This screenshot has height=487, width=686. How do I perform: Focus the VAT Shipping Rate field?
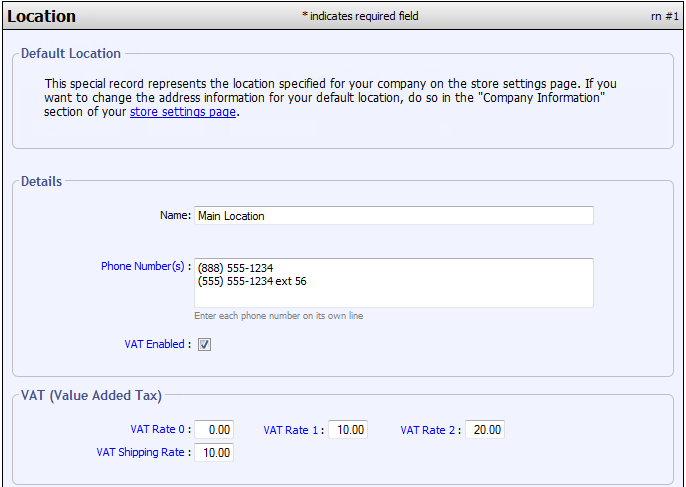click(x=214, y=453)
